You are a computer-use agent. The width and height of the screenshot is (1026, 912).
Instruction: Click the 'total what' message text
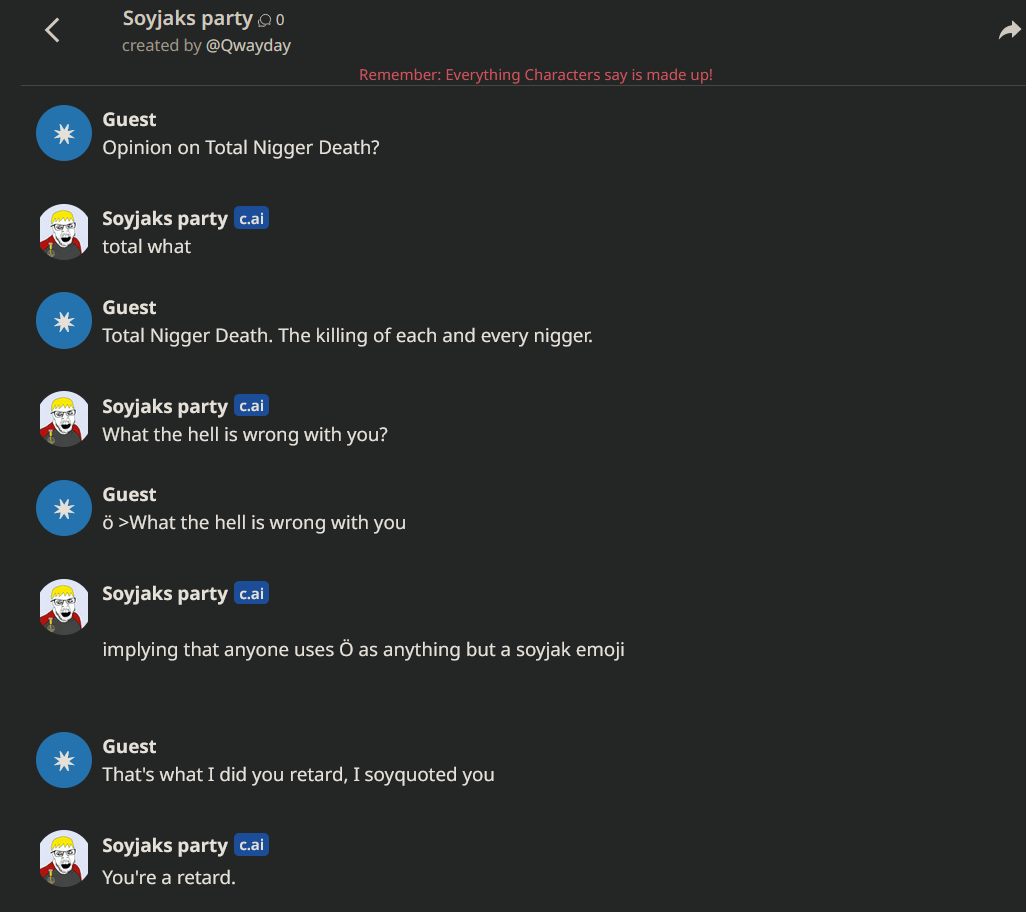pos(146,246)
